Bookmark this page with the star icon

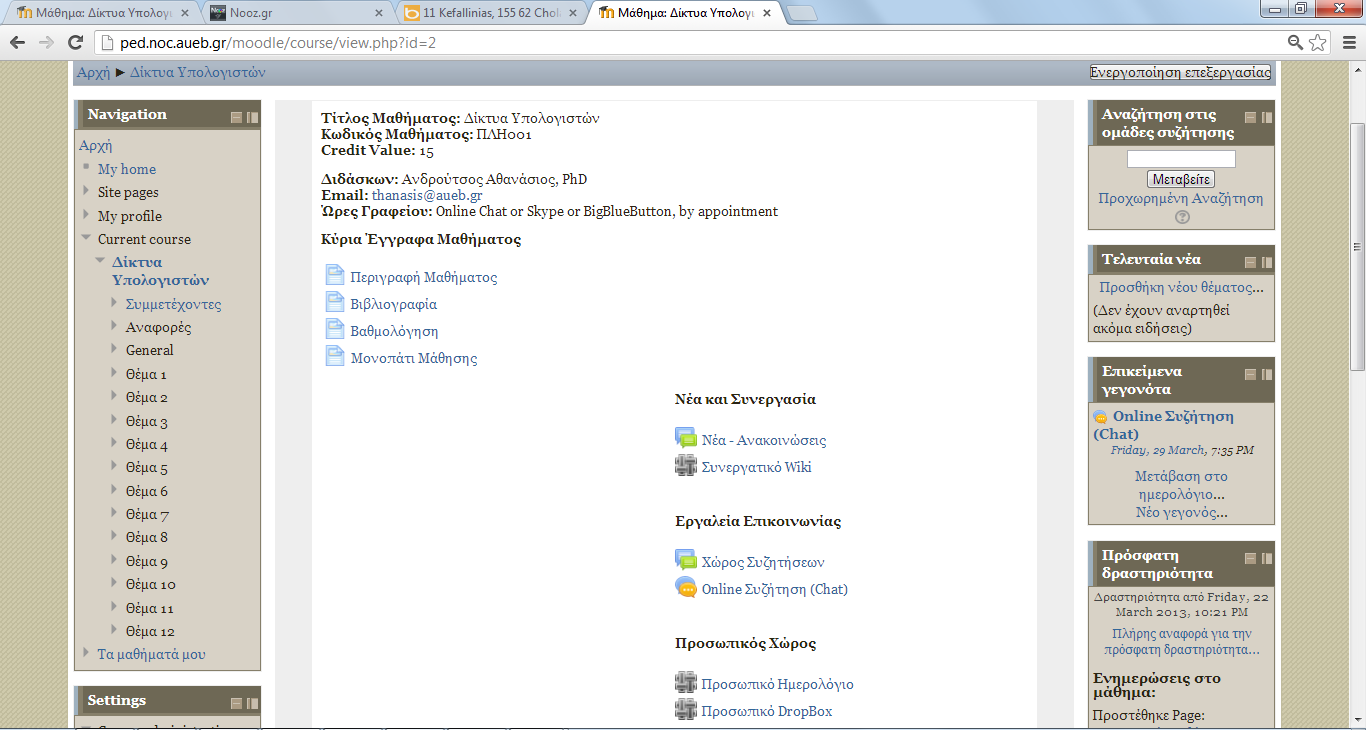click(x=1318, y=42)
